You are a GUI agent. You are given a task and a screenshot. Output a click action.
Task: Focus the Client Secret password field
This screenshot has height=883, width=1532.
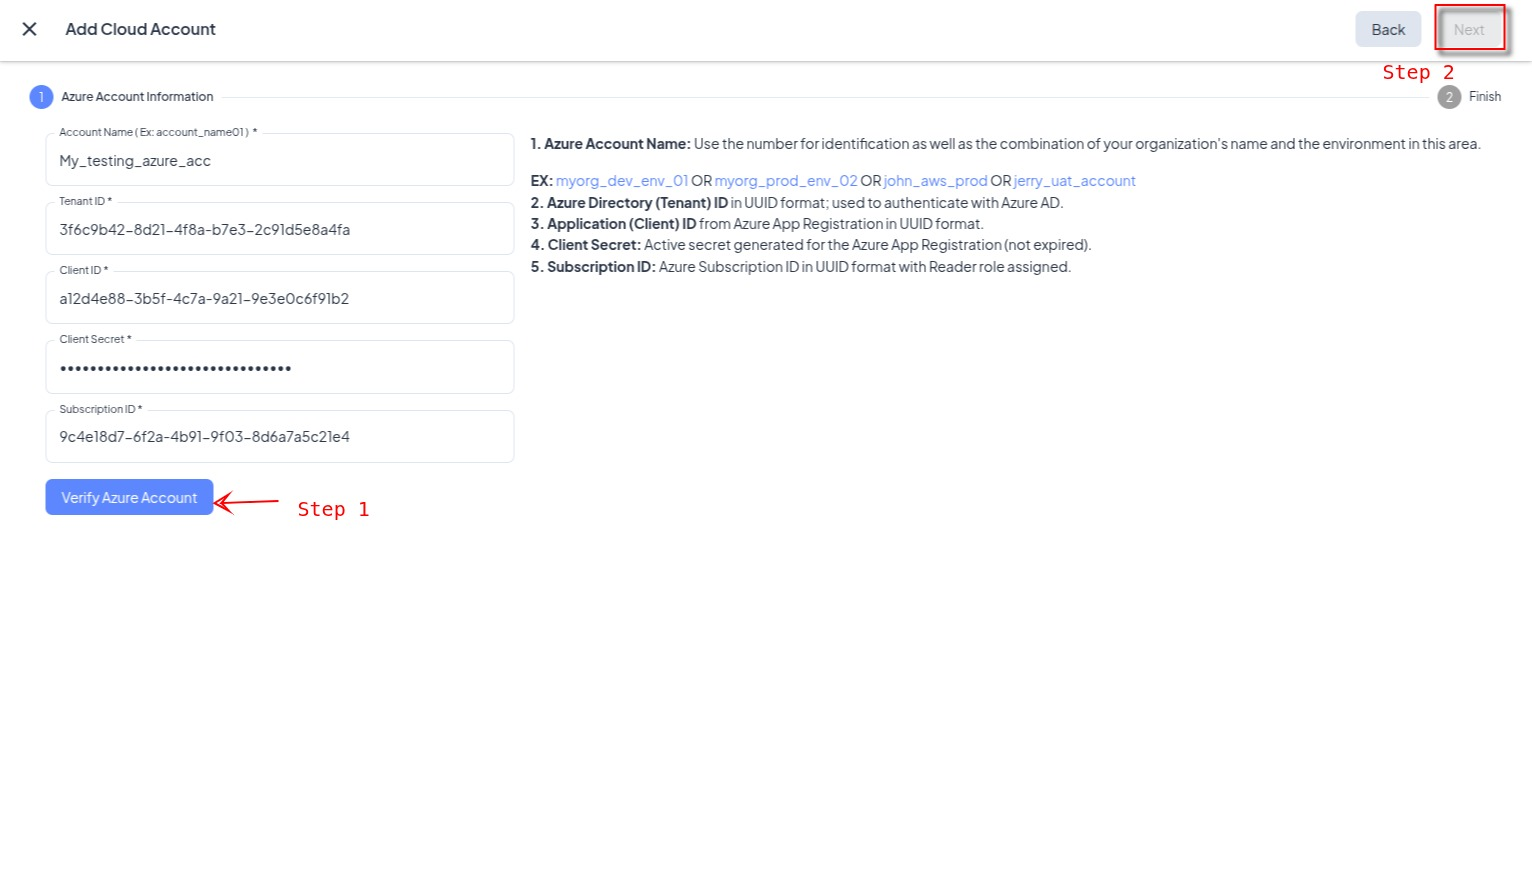pos(279,368)
